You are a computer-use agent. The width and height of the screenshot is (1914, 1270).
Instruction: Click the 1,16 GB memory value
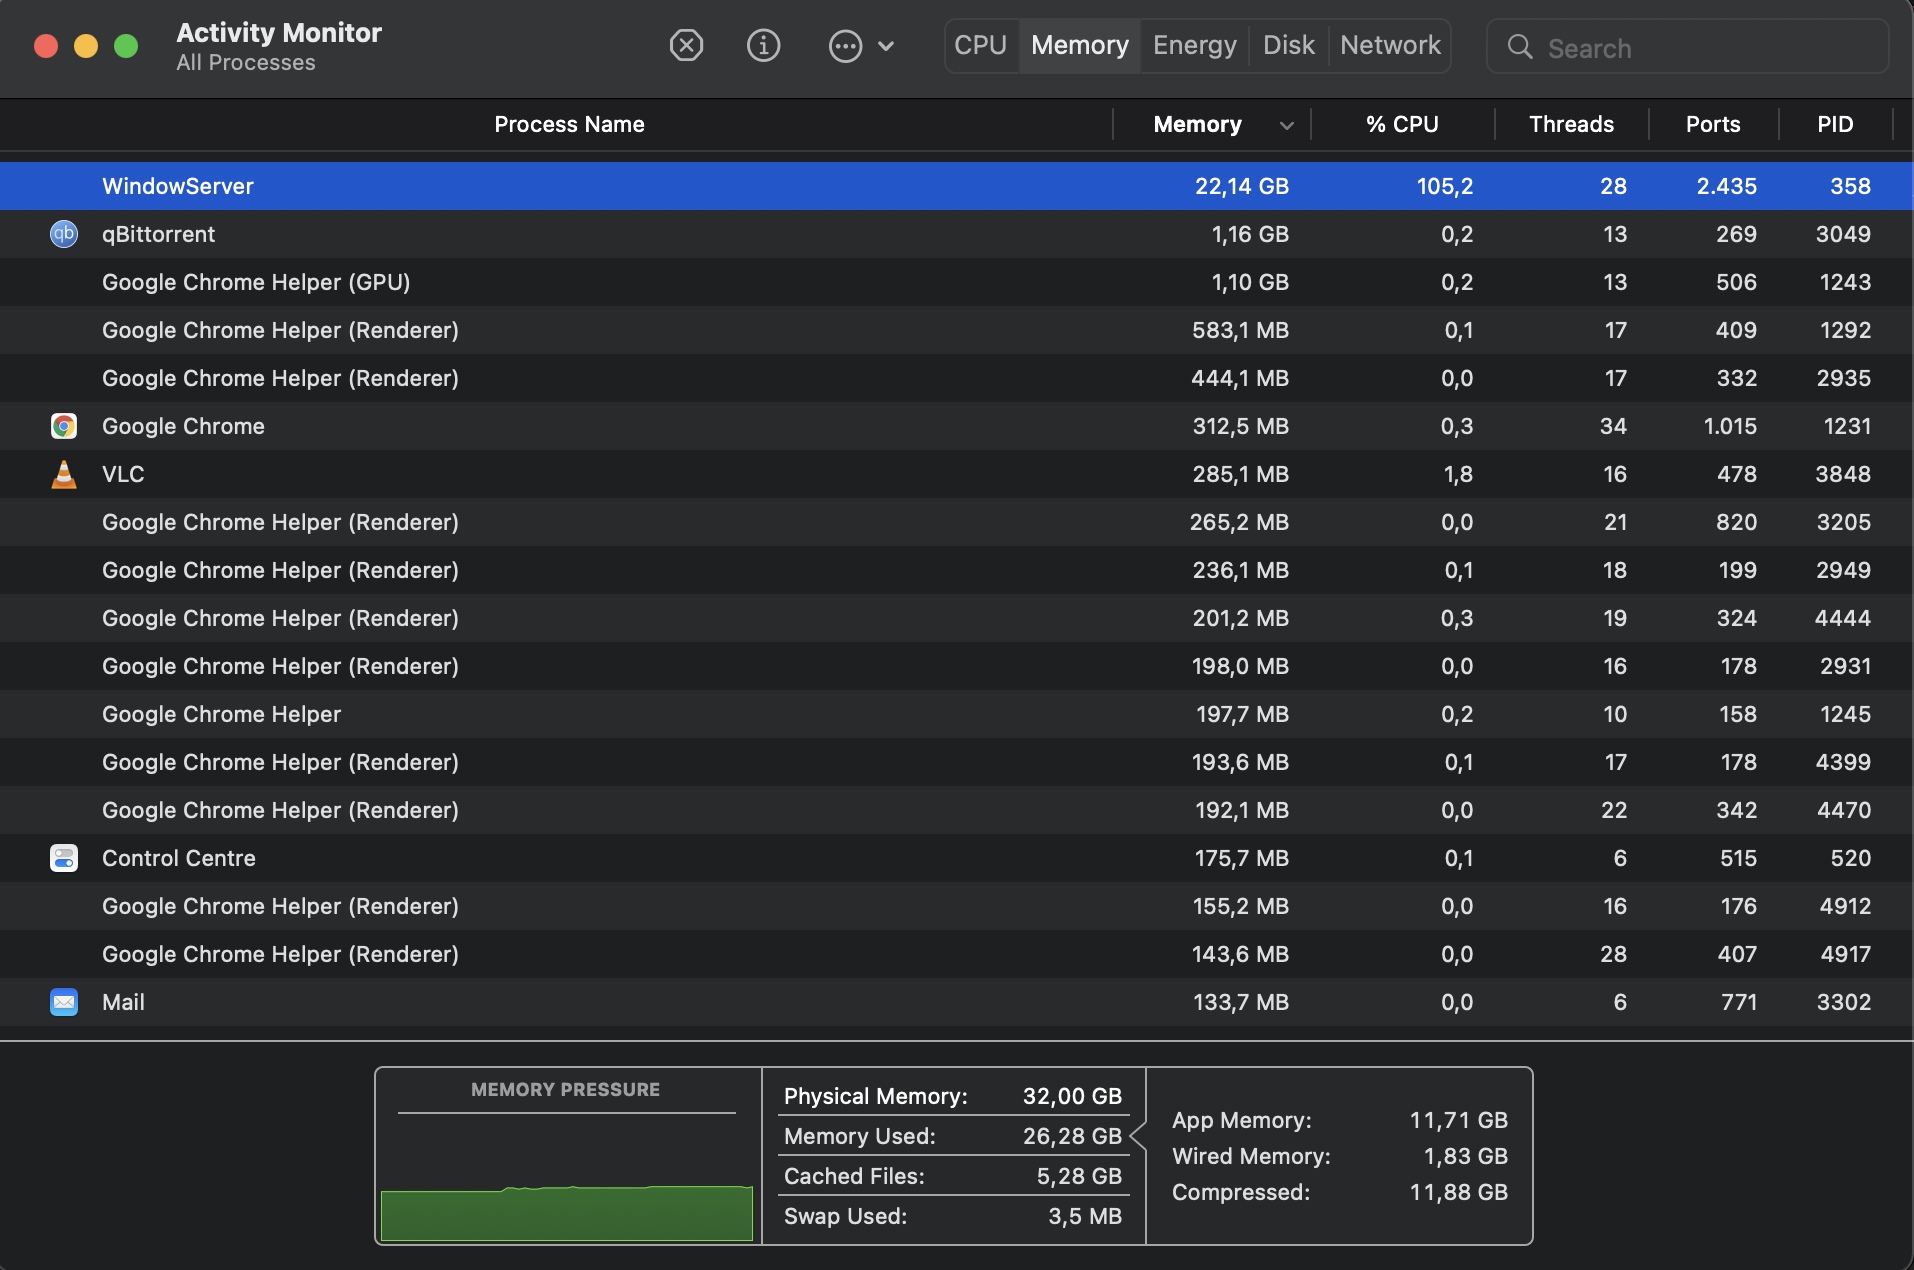click(x=1250, y=234)
